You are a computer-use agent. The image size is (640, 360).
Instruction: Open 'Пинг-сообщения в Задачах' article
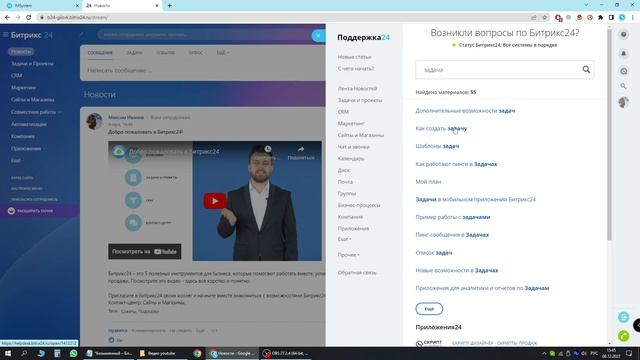pyautogui.click(x=452, y=235)
